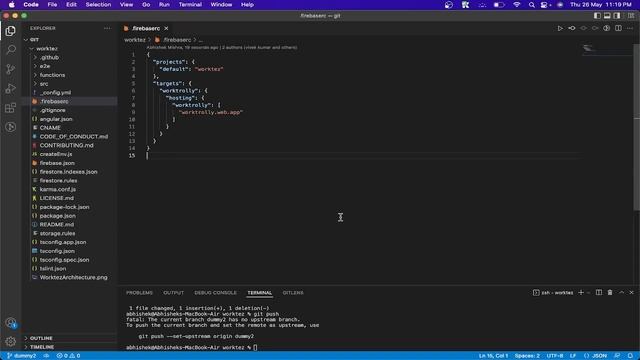The width and height of the screenshot is (640, 360).
Task: Open tslint.json in explorer
Action: point(53,269)
